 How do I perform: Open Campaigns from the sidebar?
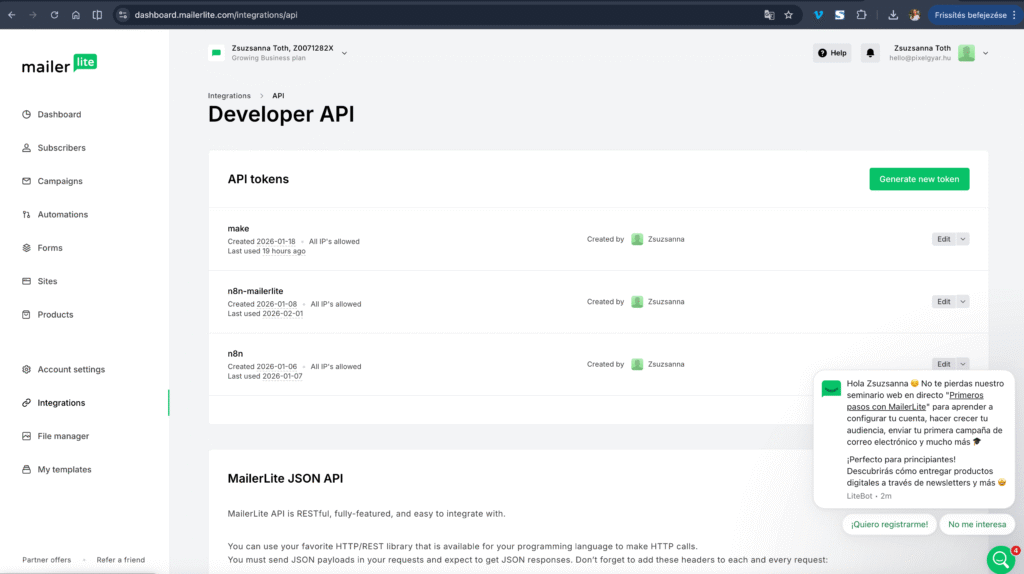point(60,181)
